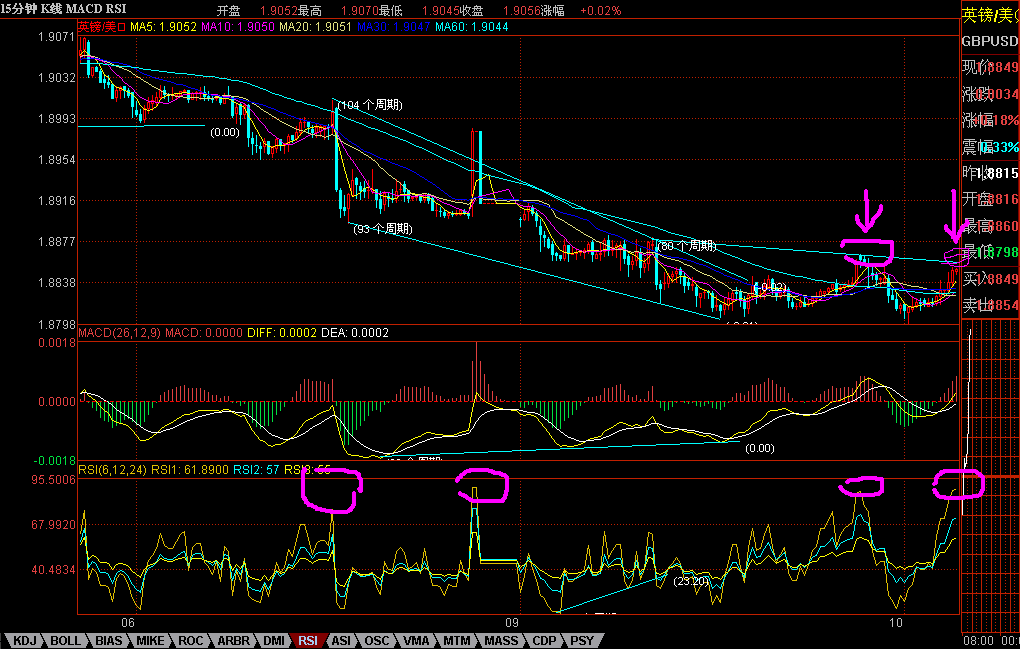Open the MASS indicator tab
The height and width of the screenshot is (649, 1020).
tap(502, 640)
